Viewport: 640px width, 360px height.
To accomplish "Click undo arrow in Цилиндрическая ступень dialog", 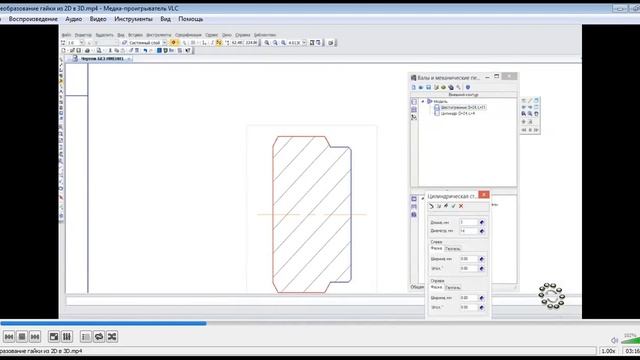I will (x=431, y=206).
